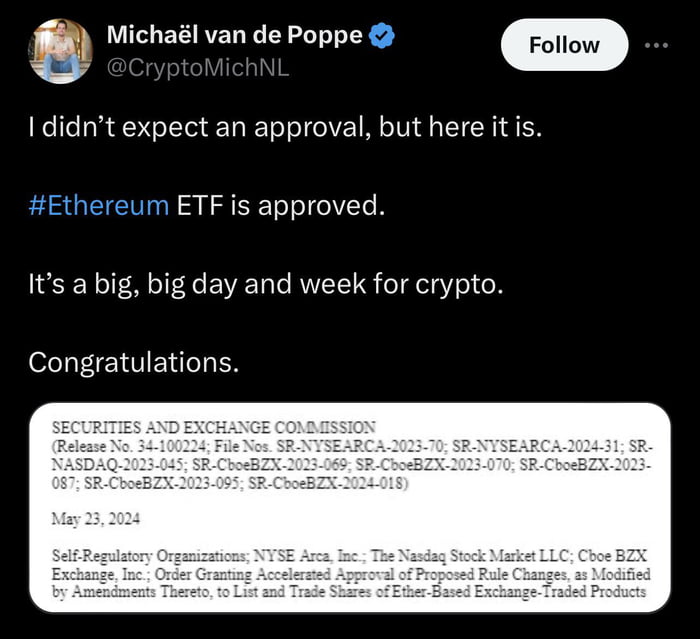700x639 pixels.
Task: Click the #Ethereum hashtag link
Action: [x=99, y=205]
